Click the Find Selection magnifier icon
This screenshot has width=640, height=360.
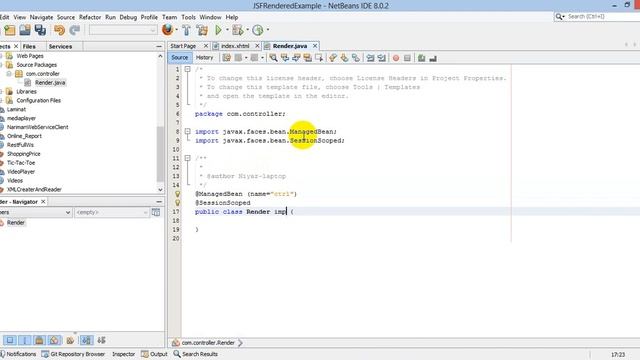click(273, 58)
